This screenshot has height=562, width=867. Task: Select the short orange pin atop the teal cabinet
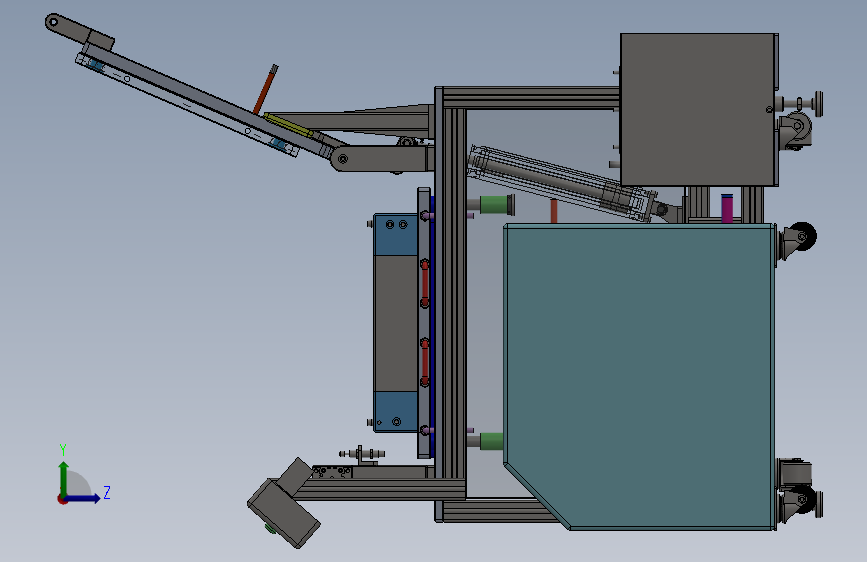pyautogui.click(x=553, y=211)
